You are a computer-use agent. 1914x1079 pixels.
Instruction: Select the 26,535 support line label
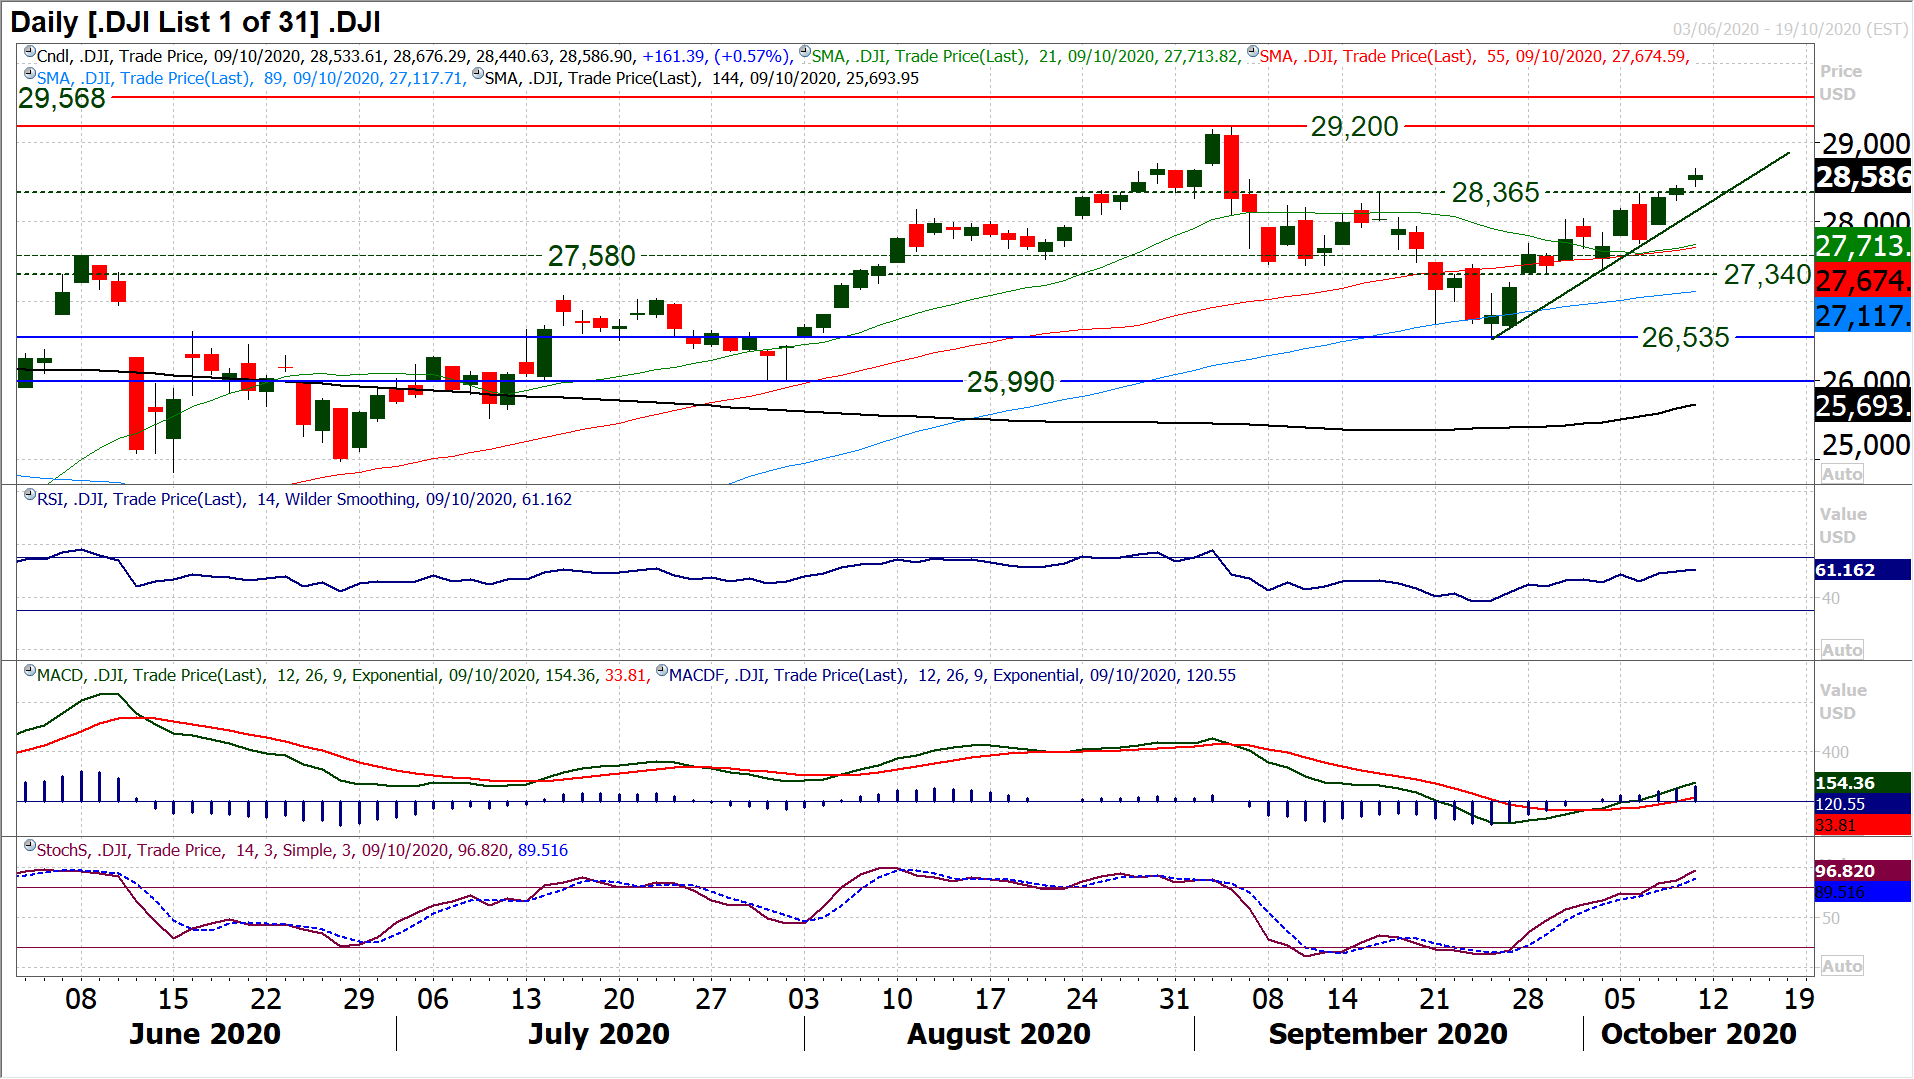click(x=1685, y=338)
